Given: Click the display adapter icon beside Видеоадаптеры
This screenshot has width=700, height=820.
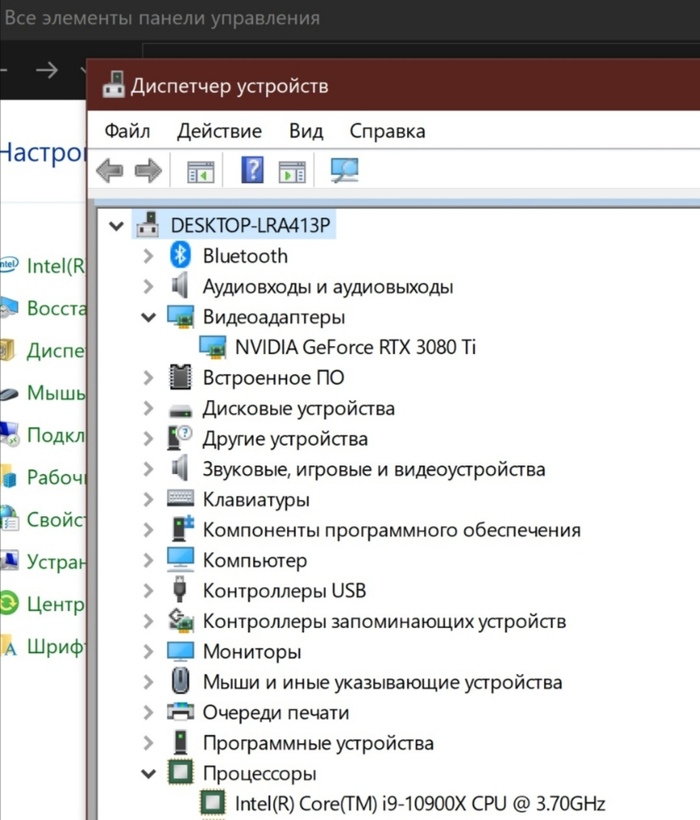Looking at the screenshot, I should coord(181,317).
